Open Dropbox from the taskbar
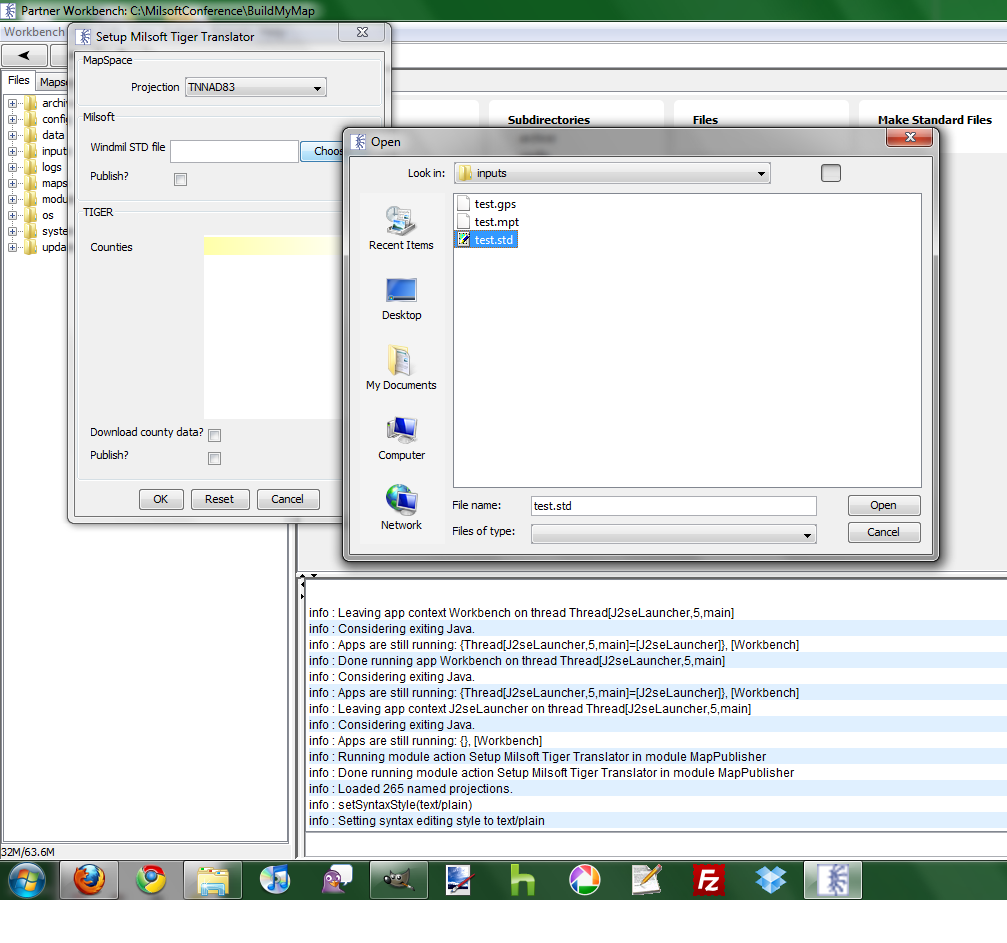The image size is (1007, 943). pyautogui.click(x=771, y=879)
